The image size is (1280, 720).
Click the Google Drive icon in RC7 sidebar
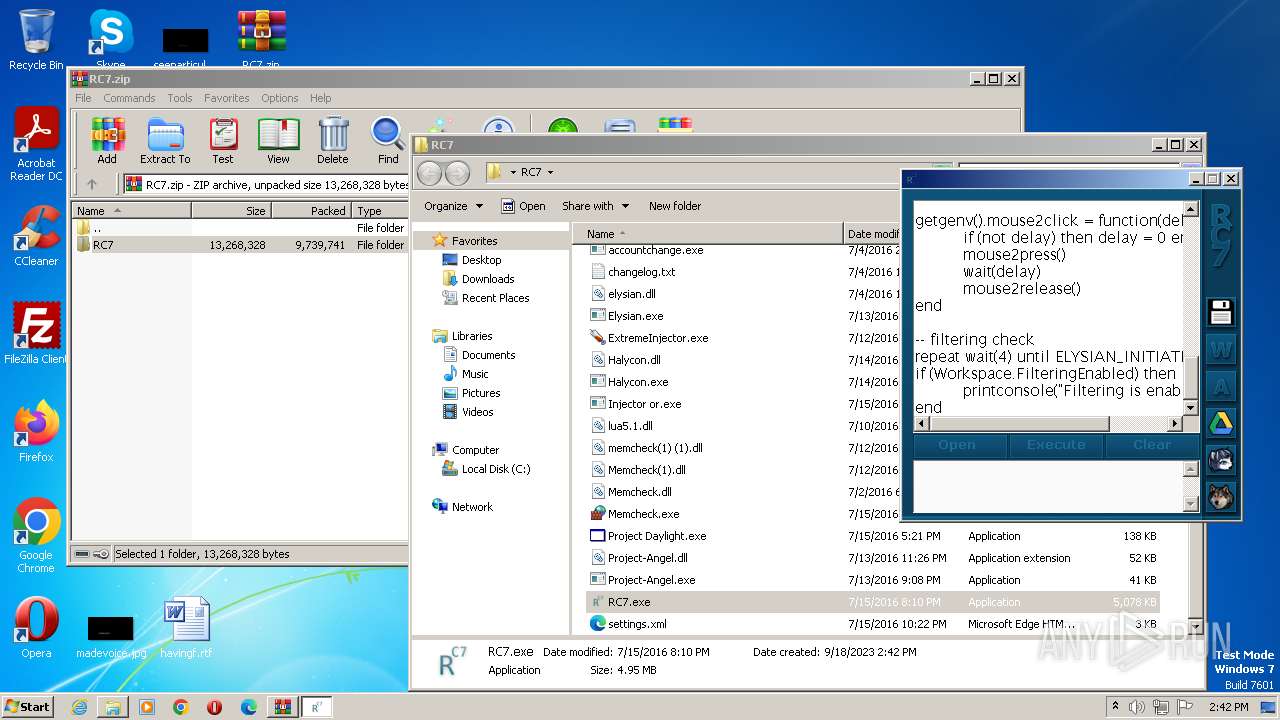(1220, 424)
